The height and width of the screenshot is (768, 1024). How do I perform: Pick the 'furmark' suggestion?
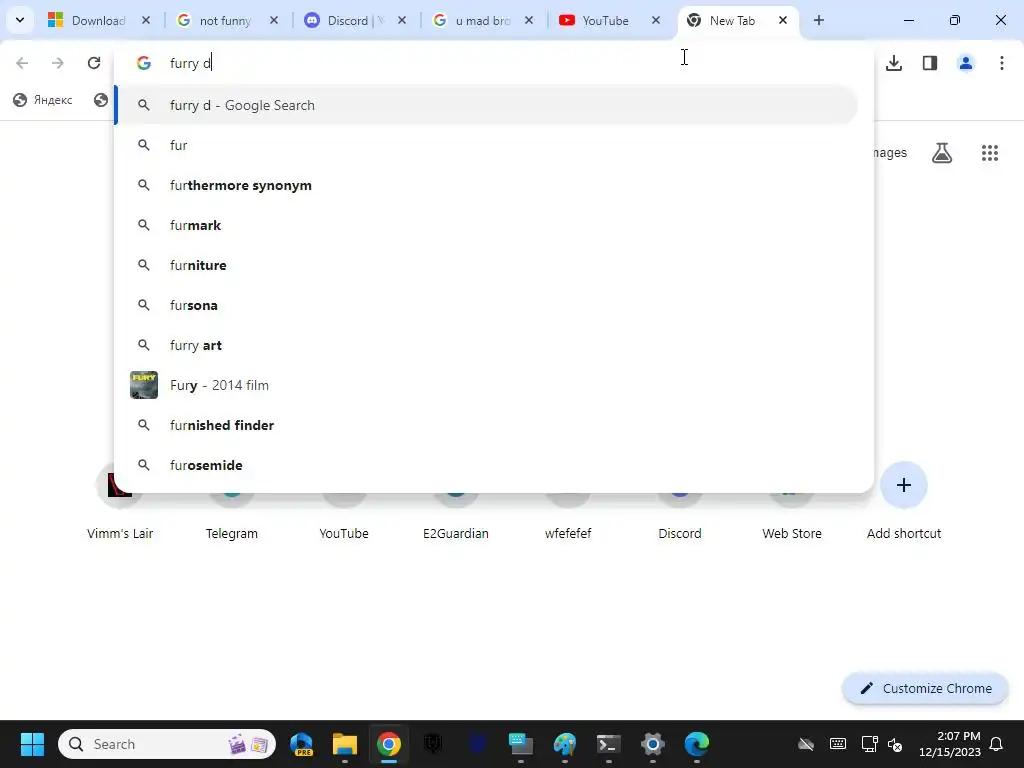(486, 225)
